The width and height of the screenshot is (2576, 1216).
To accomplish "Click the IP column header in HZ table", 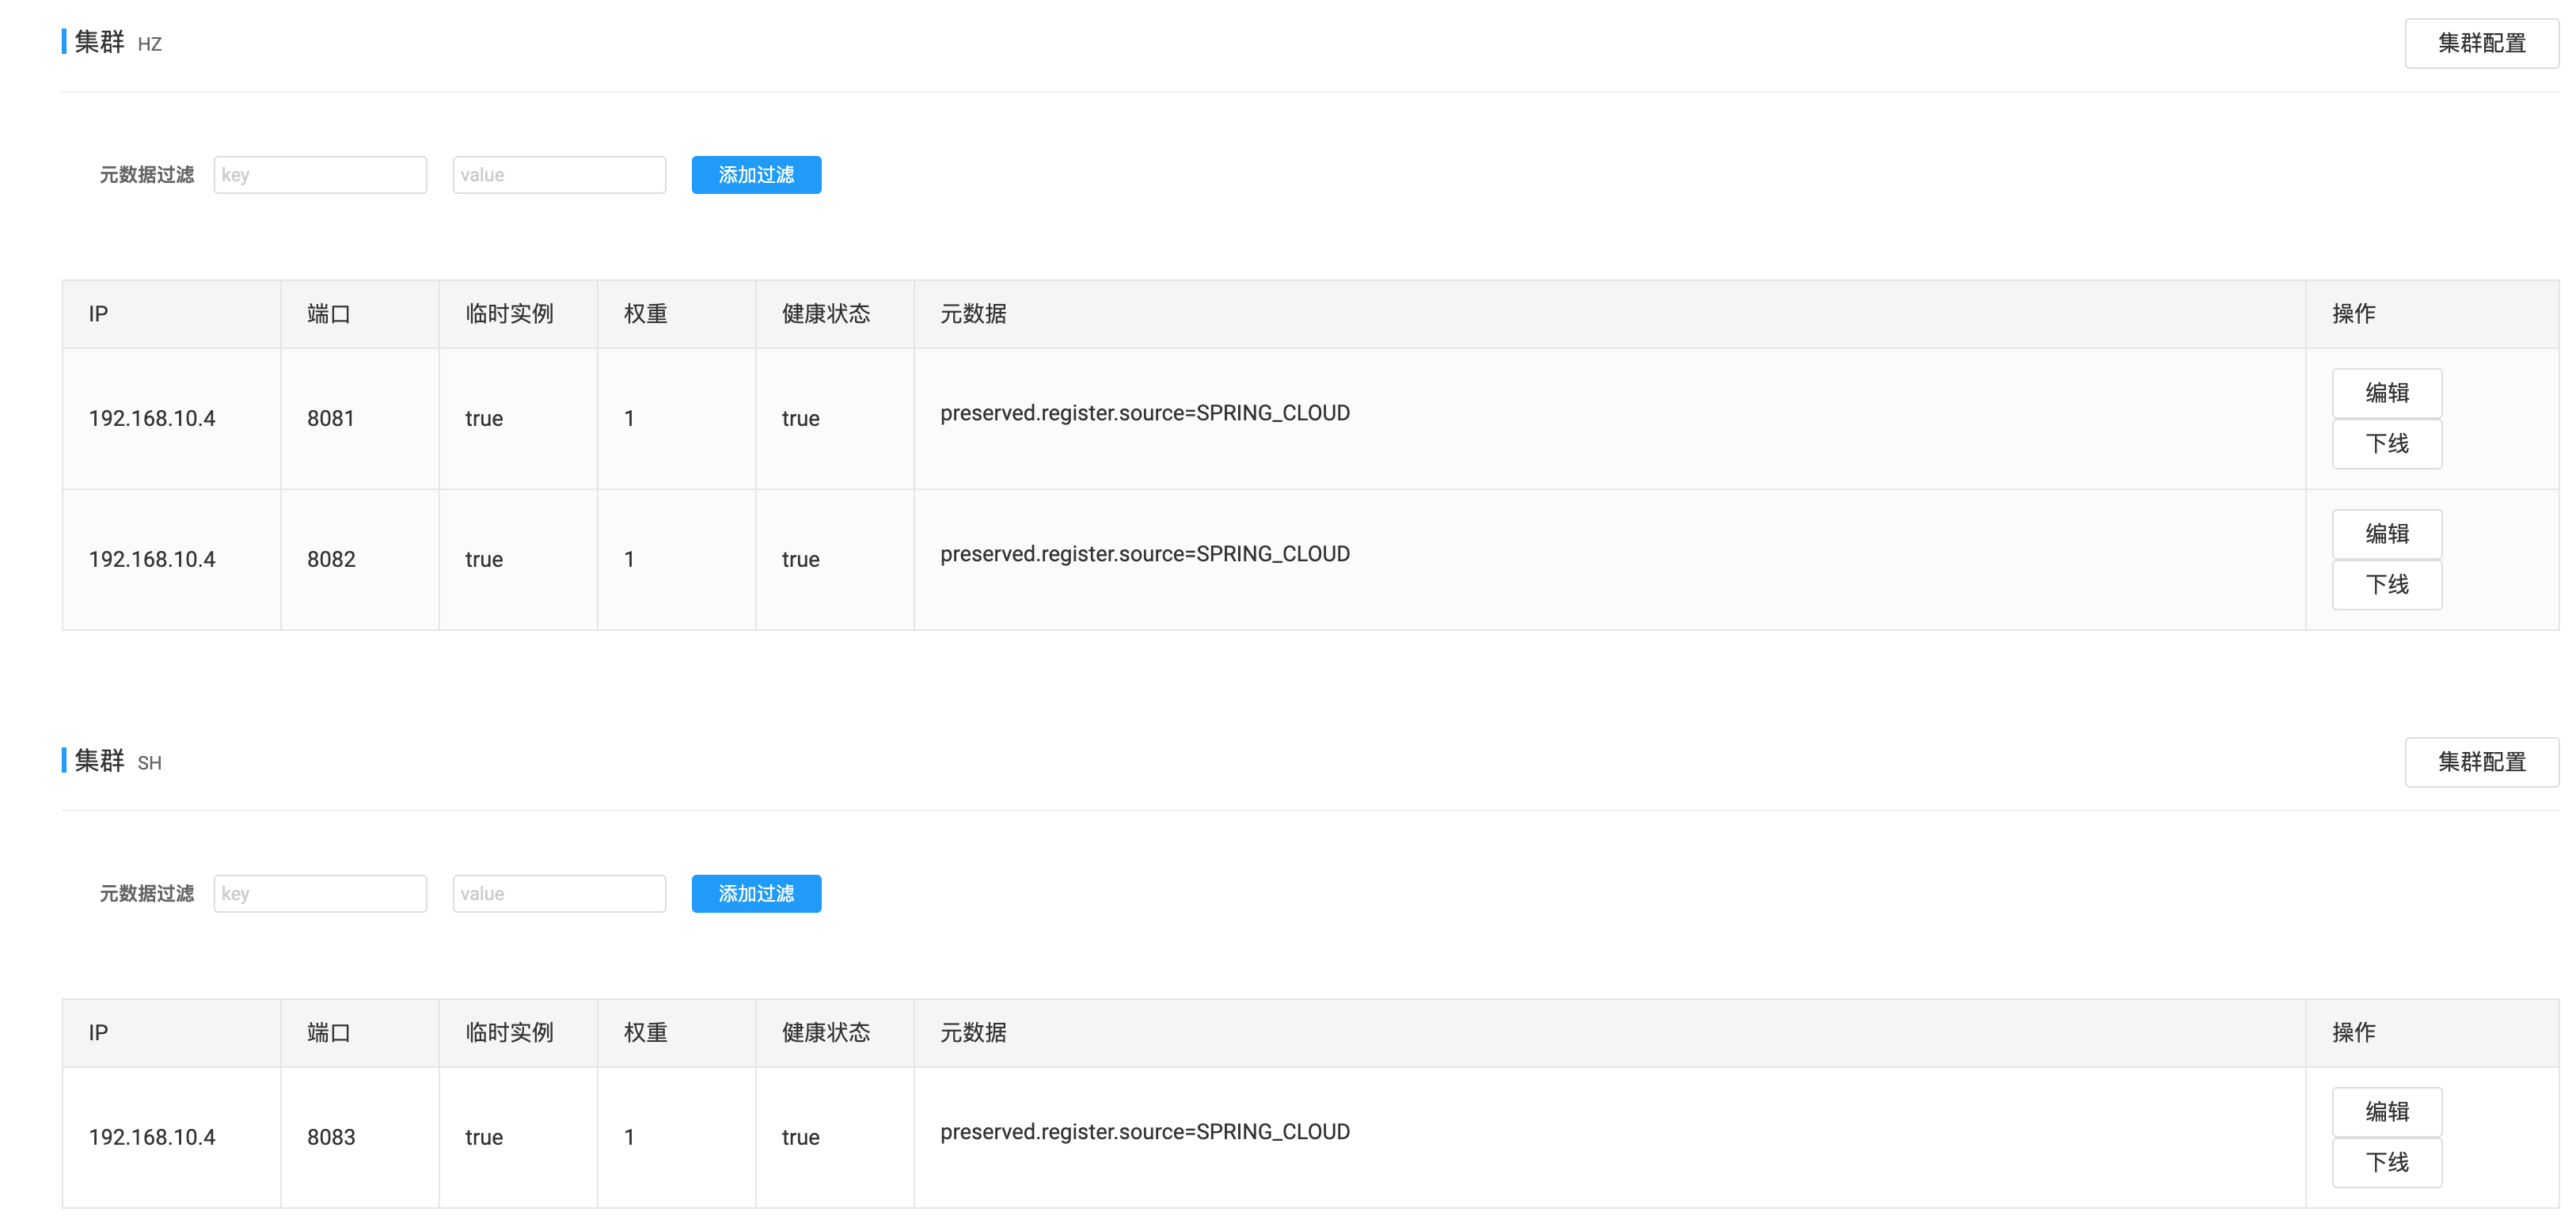I will coord(98,314).
